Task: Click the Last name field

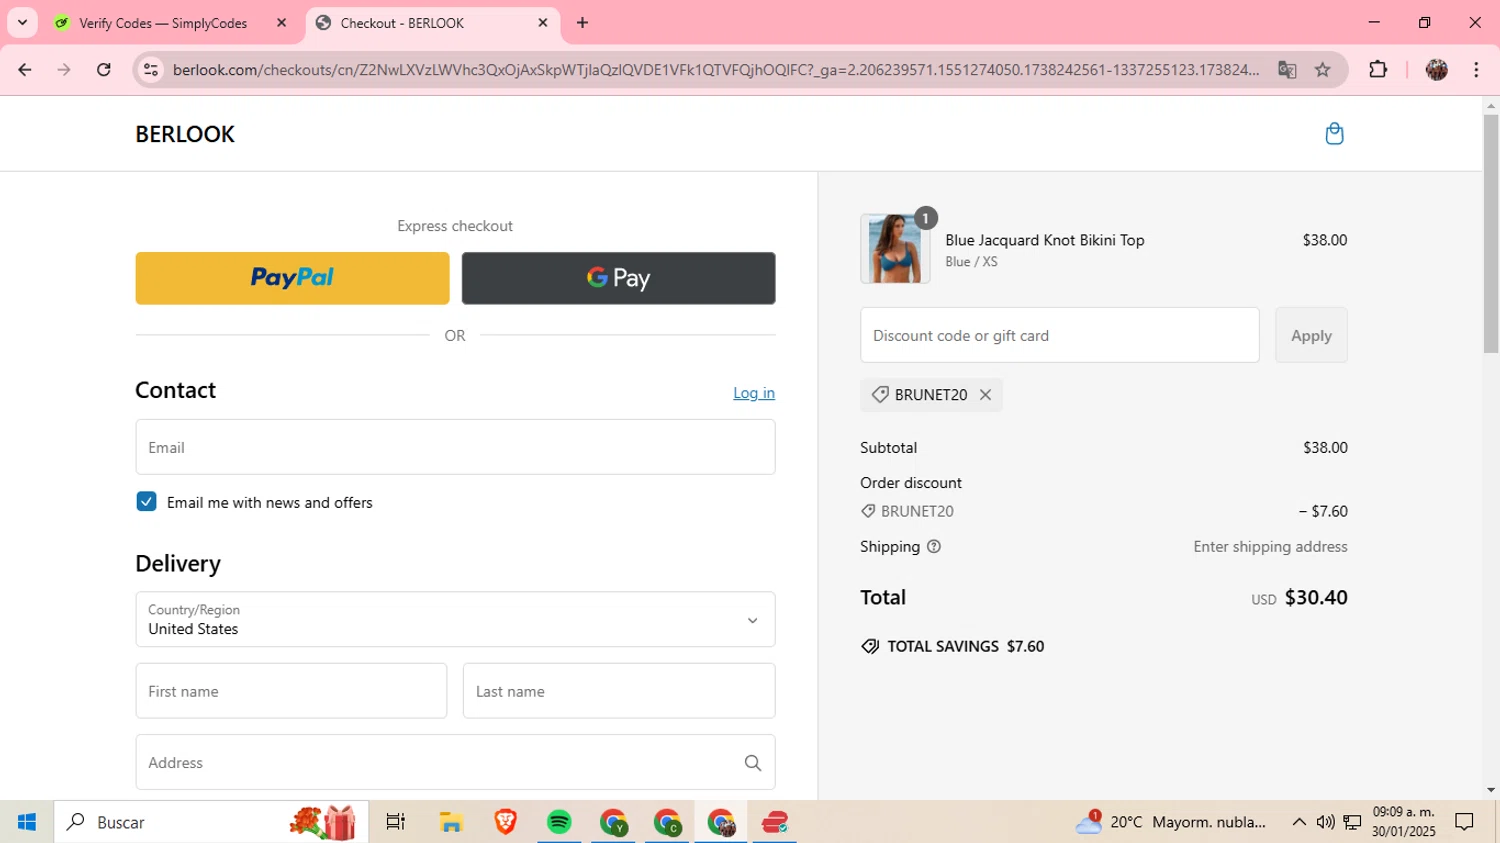Action: 619,691
